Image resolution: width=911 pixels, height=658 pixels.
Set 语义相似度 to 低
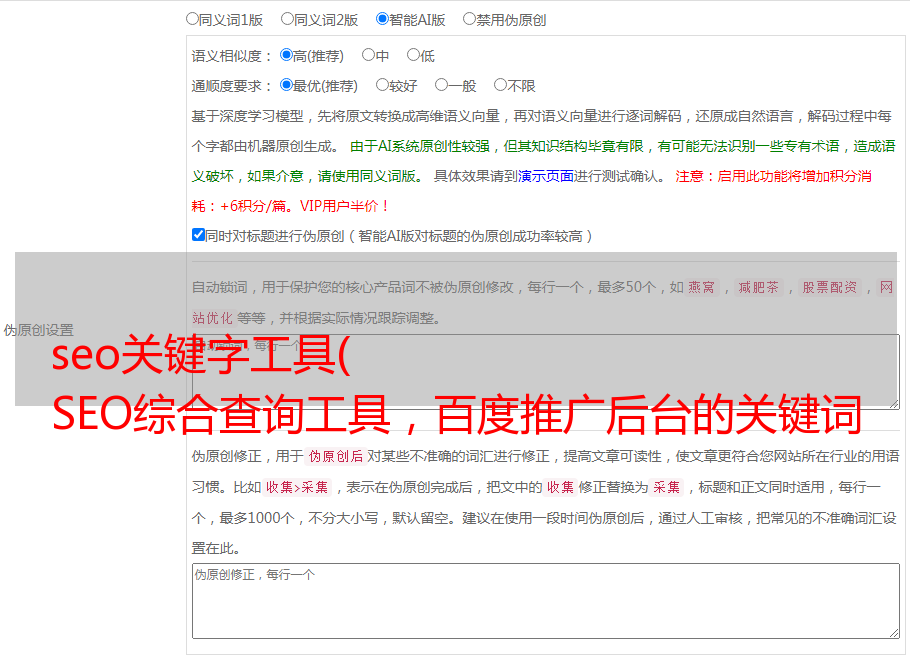coord(413,55)
